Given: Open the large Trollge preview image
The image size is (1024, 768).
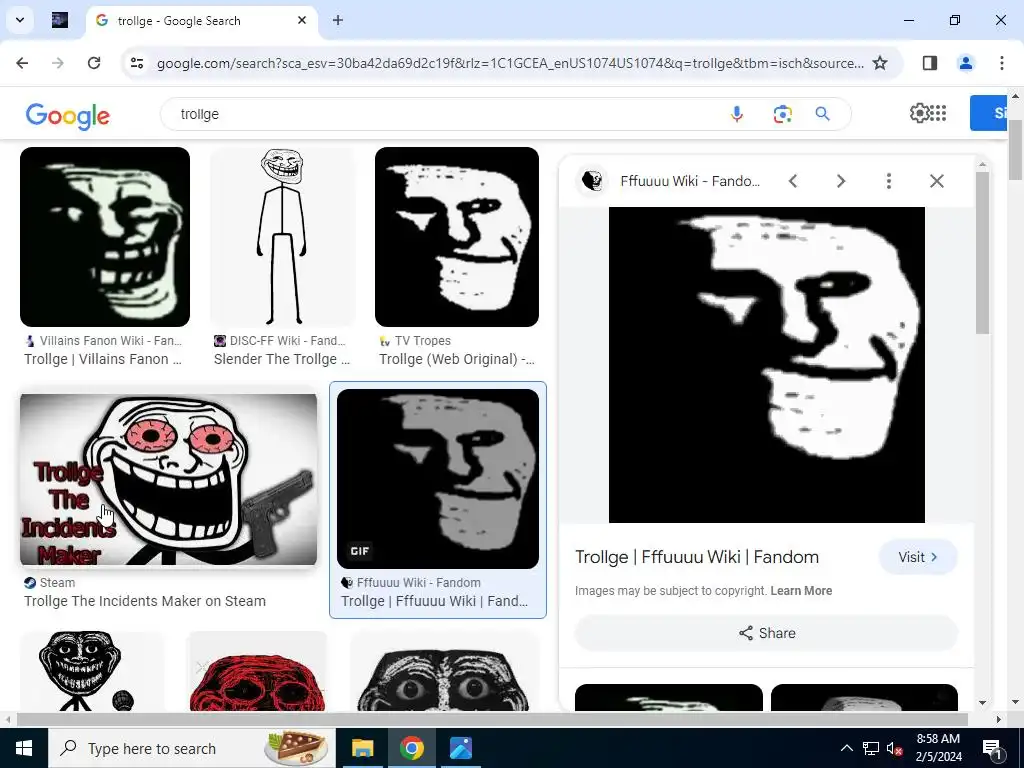Looking at the screenshot, I should click(x=767, y=365).
